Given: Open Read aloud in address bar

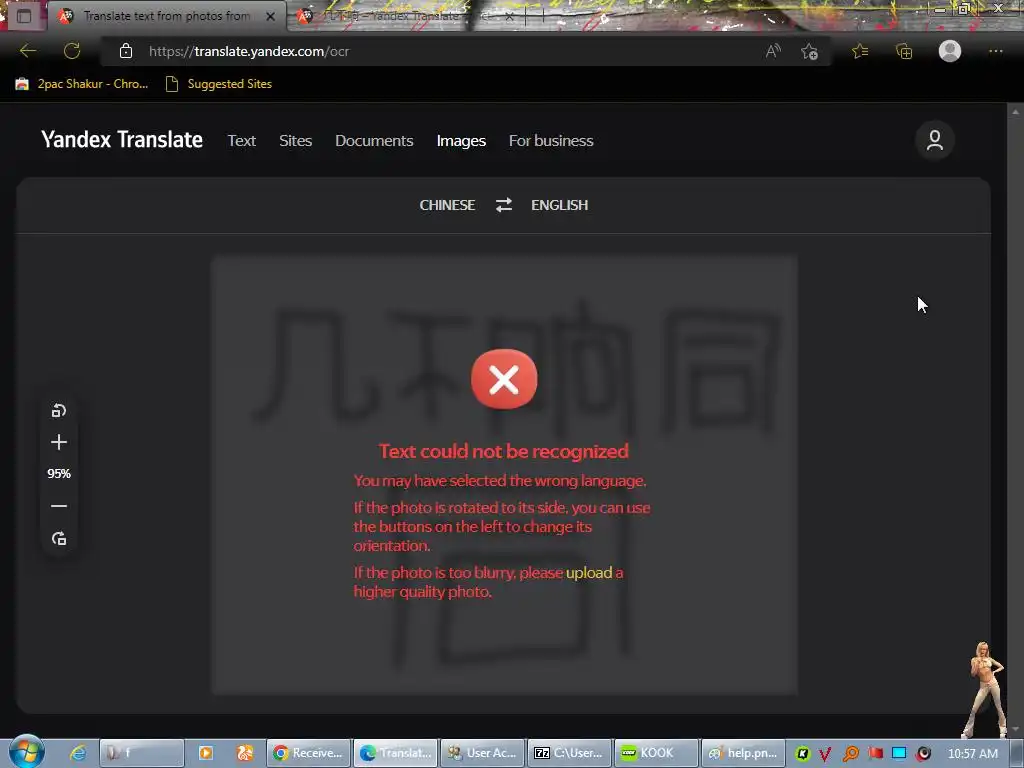Looking at the screenshot, I should pyautogui.click(x=773, y=51).
